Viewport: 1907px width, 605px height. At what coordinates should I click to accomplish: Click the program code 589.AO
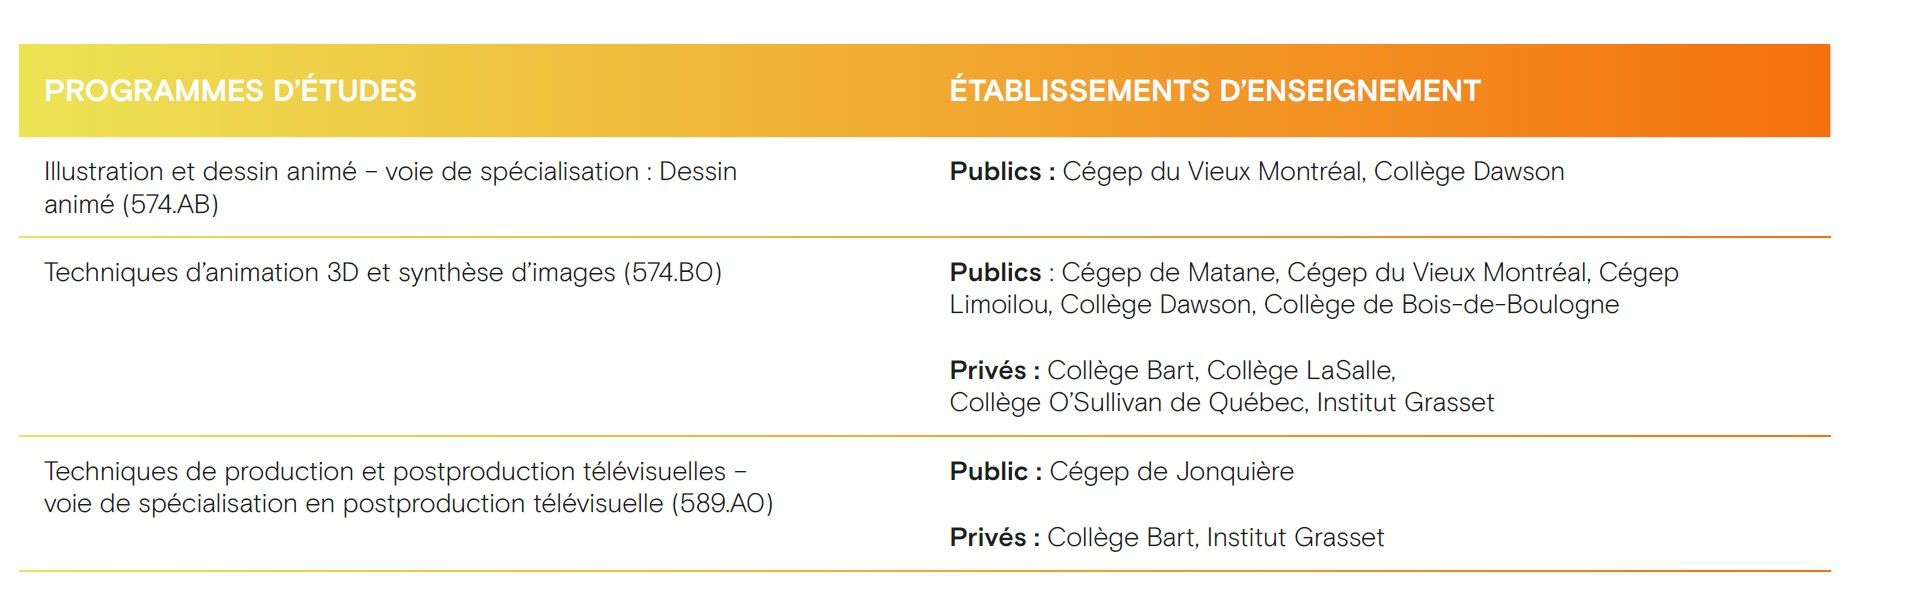coord(722,504)
